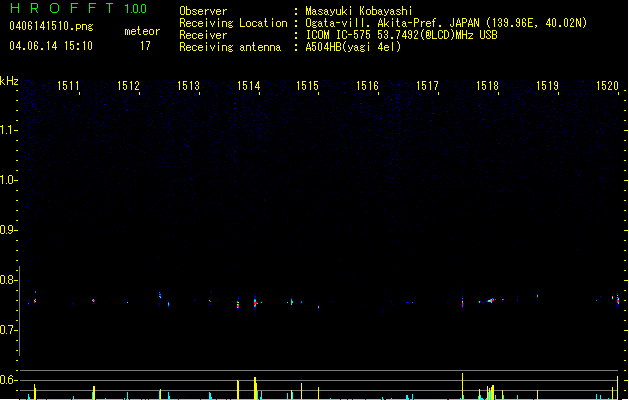Click the 0.7 kHz frequency label
The height and width of the screenshot is (400, 629).
click(x=8, y=330)
